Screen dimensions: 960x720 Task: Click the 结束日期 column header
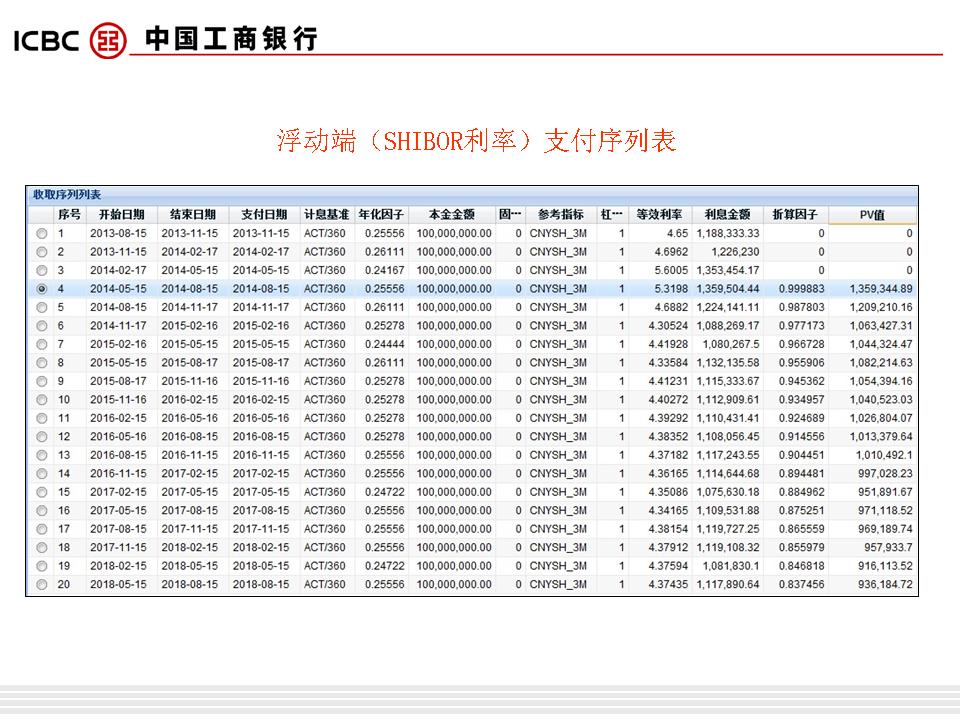(x=192, y=215)
